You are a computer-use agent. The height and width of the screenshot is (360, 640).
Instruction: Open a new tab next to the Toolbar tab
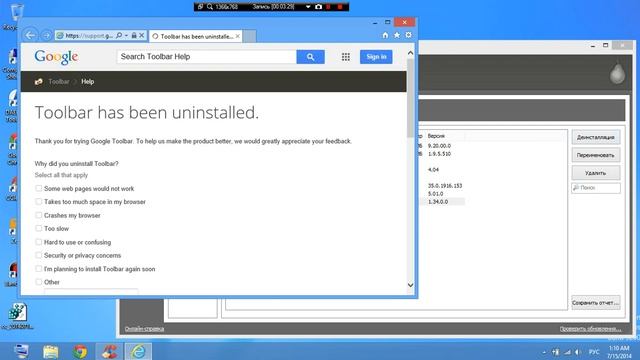250,36
